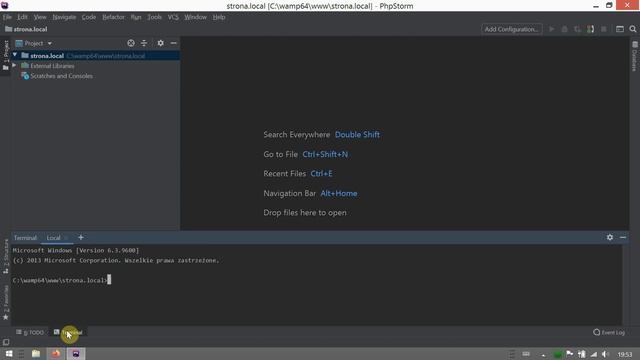Image resolution: width=640 pixels, height=360 pixels.
Task: Click Add Configuration button
Action: tap(511, 29)
